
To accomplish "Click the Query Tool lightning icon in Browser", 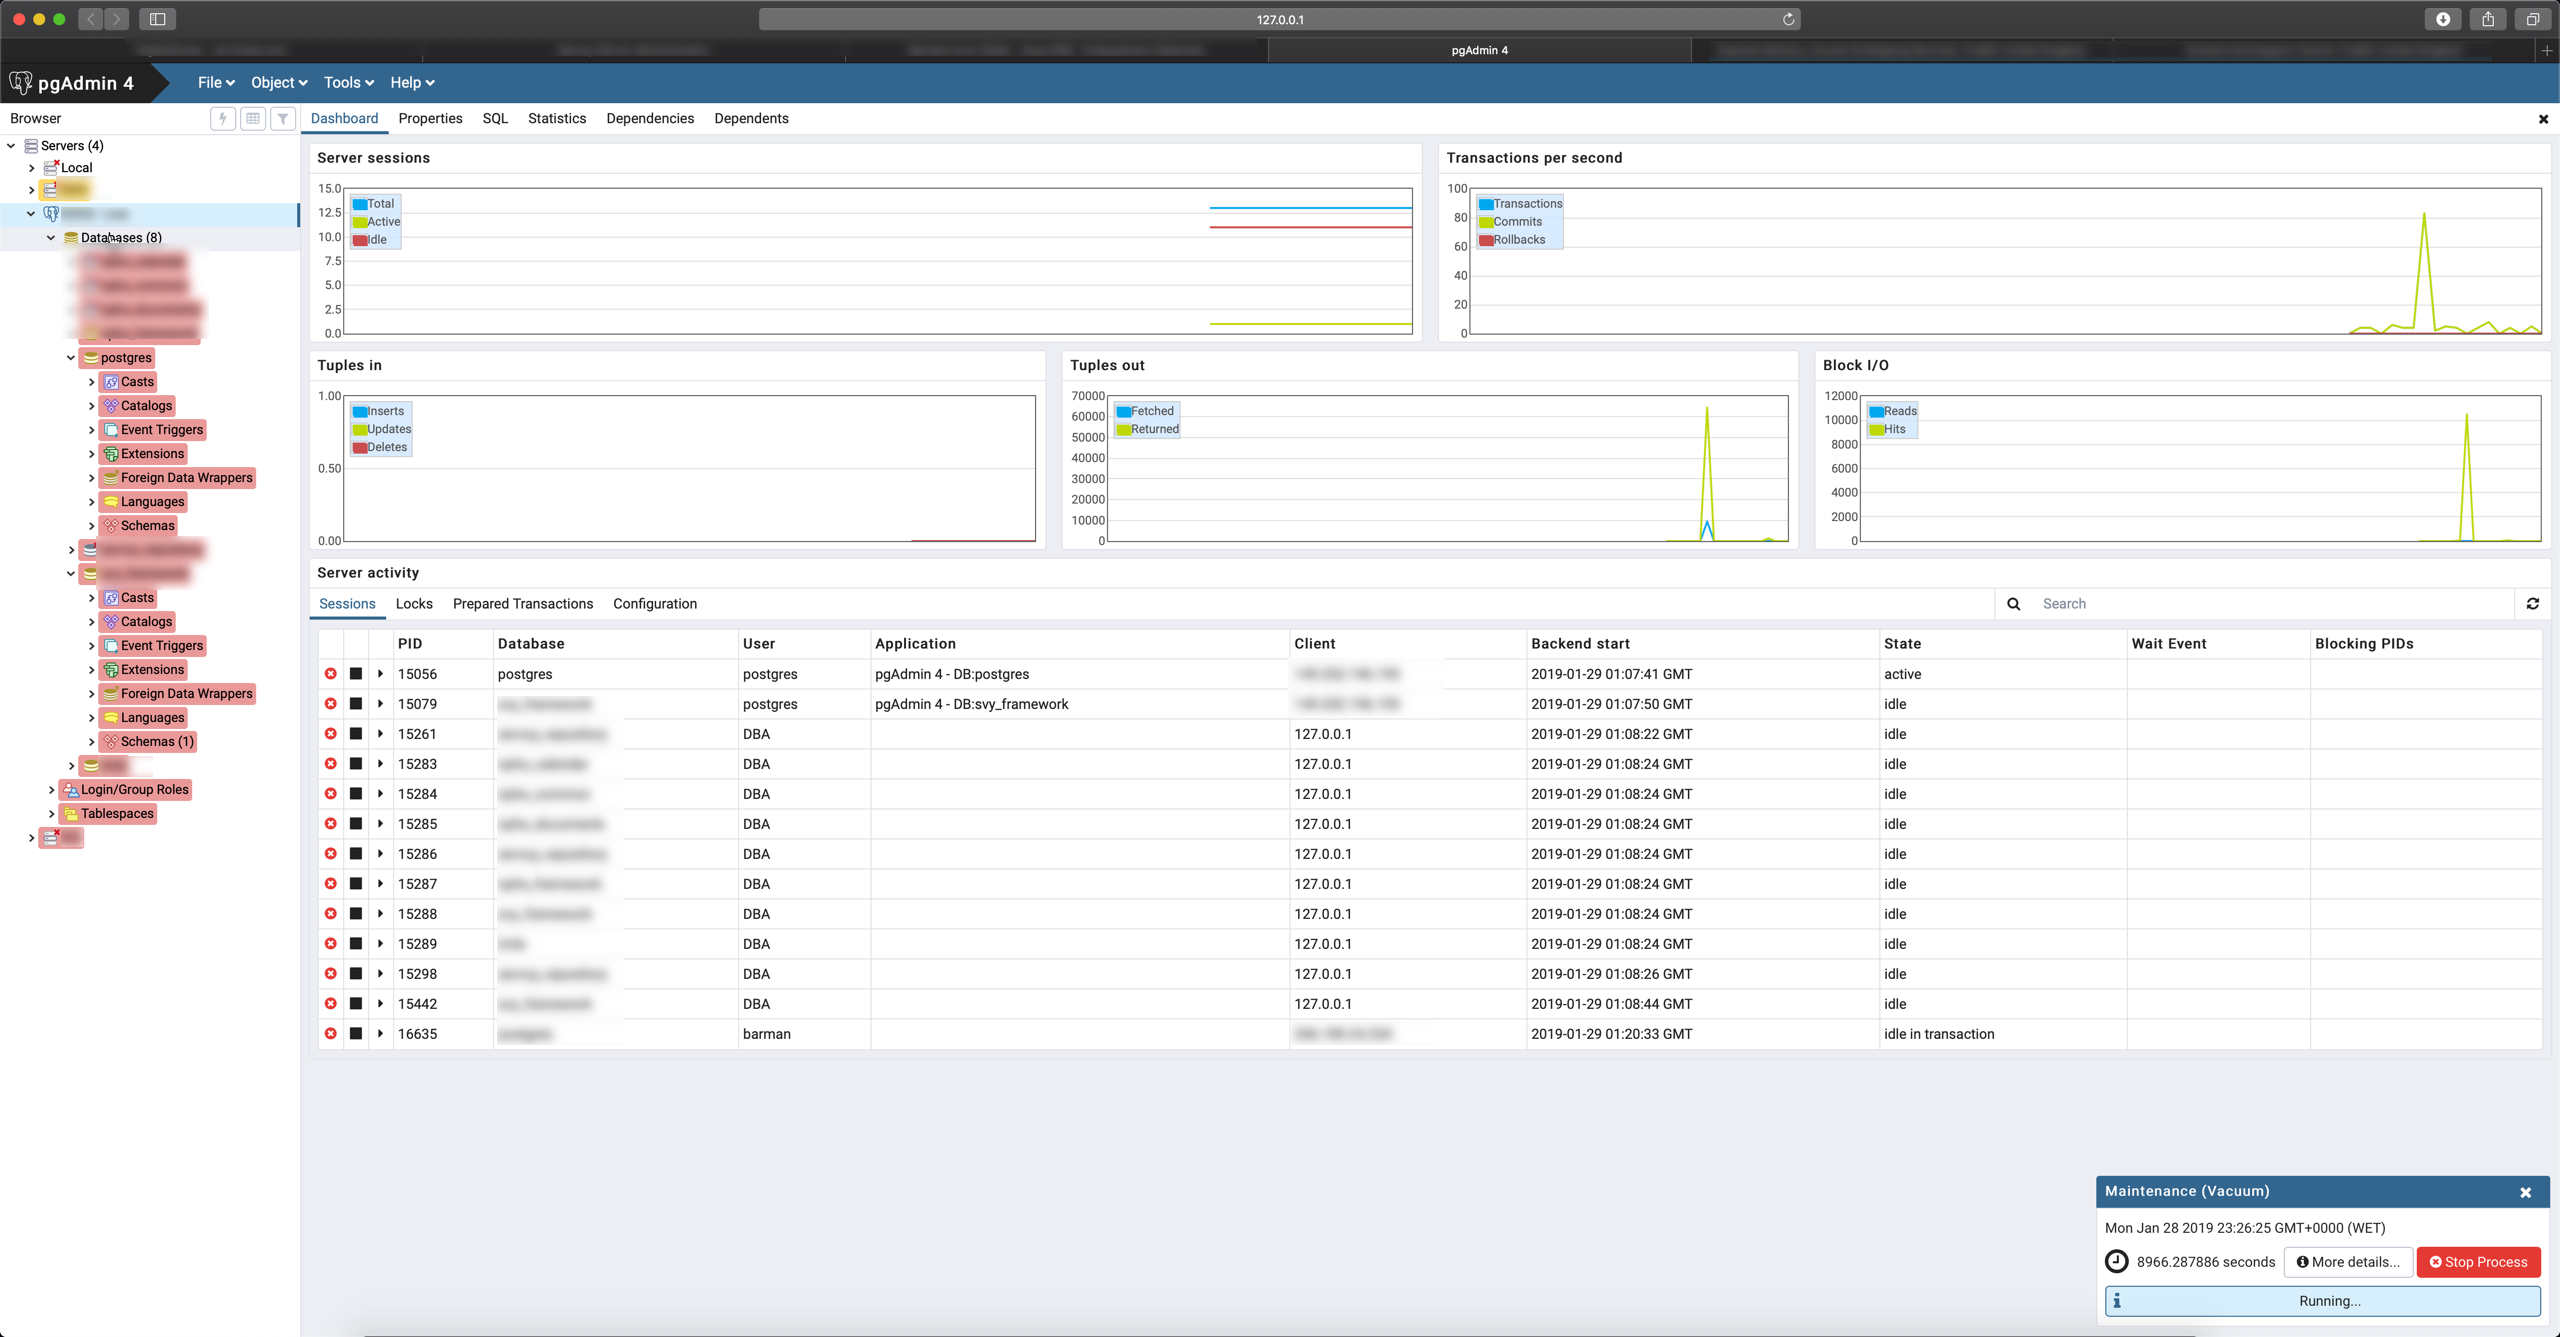I will tap(223, 118).
